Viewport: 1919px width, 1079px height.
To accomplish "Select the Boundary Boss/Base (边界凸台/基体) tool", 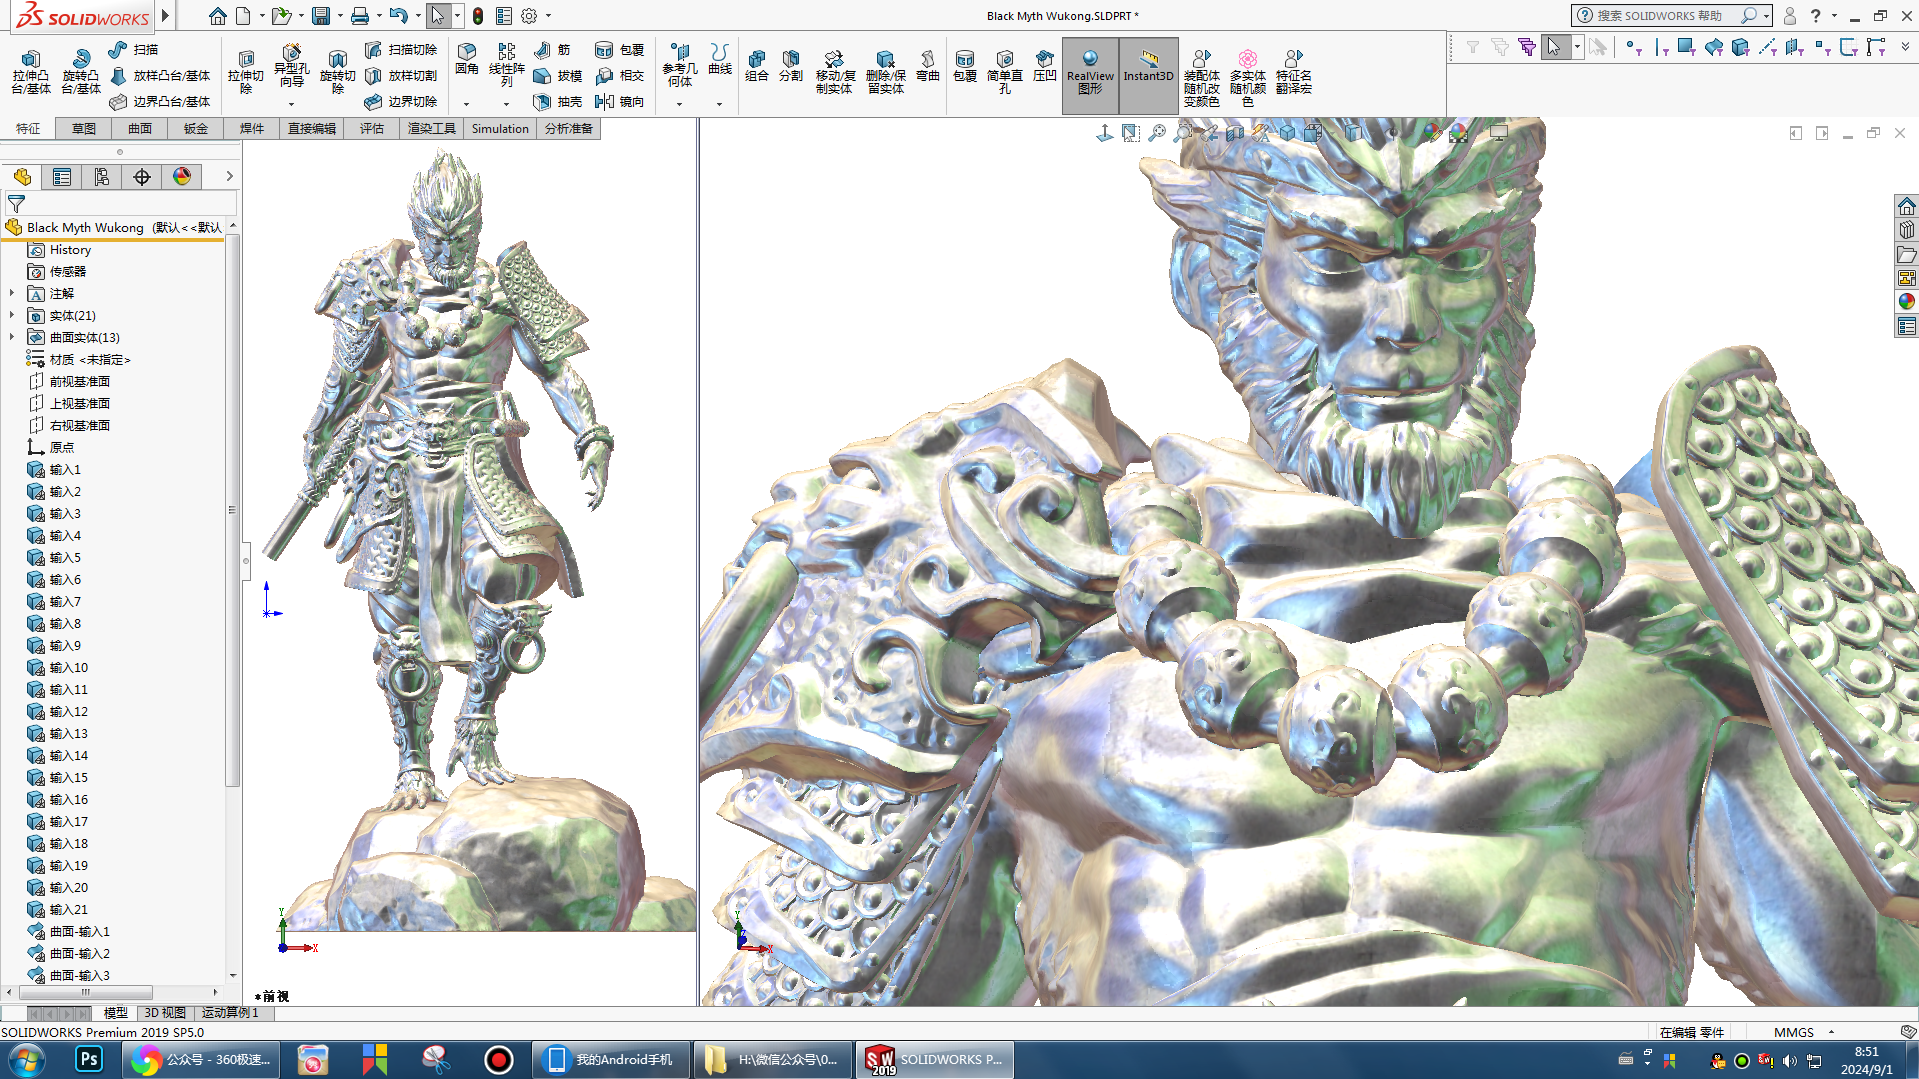I will coord(160,101).
